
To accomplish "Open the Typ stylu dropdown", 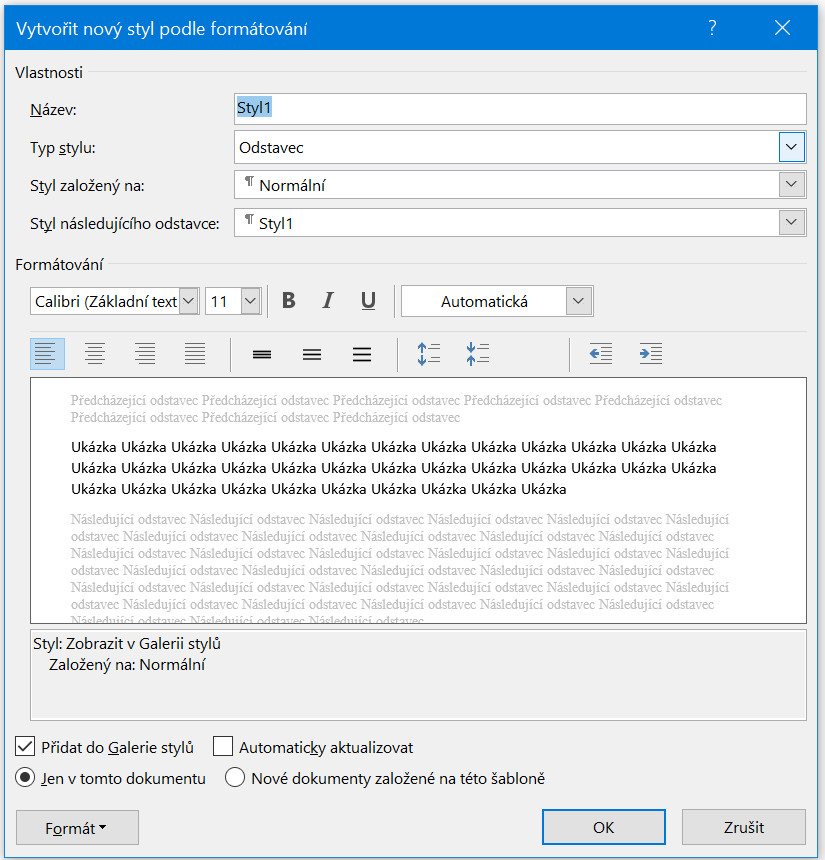I will (791, 147).
